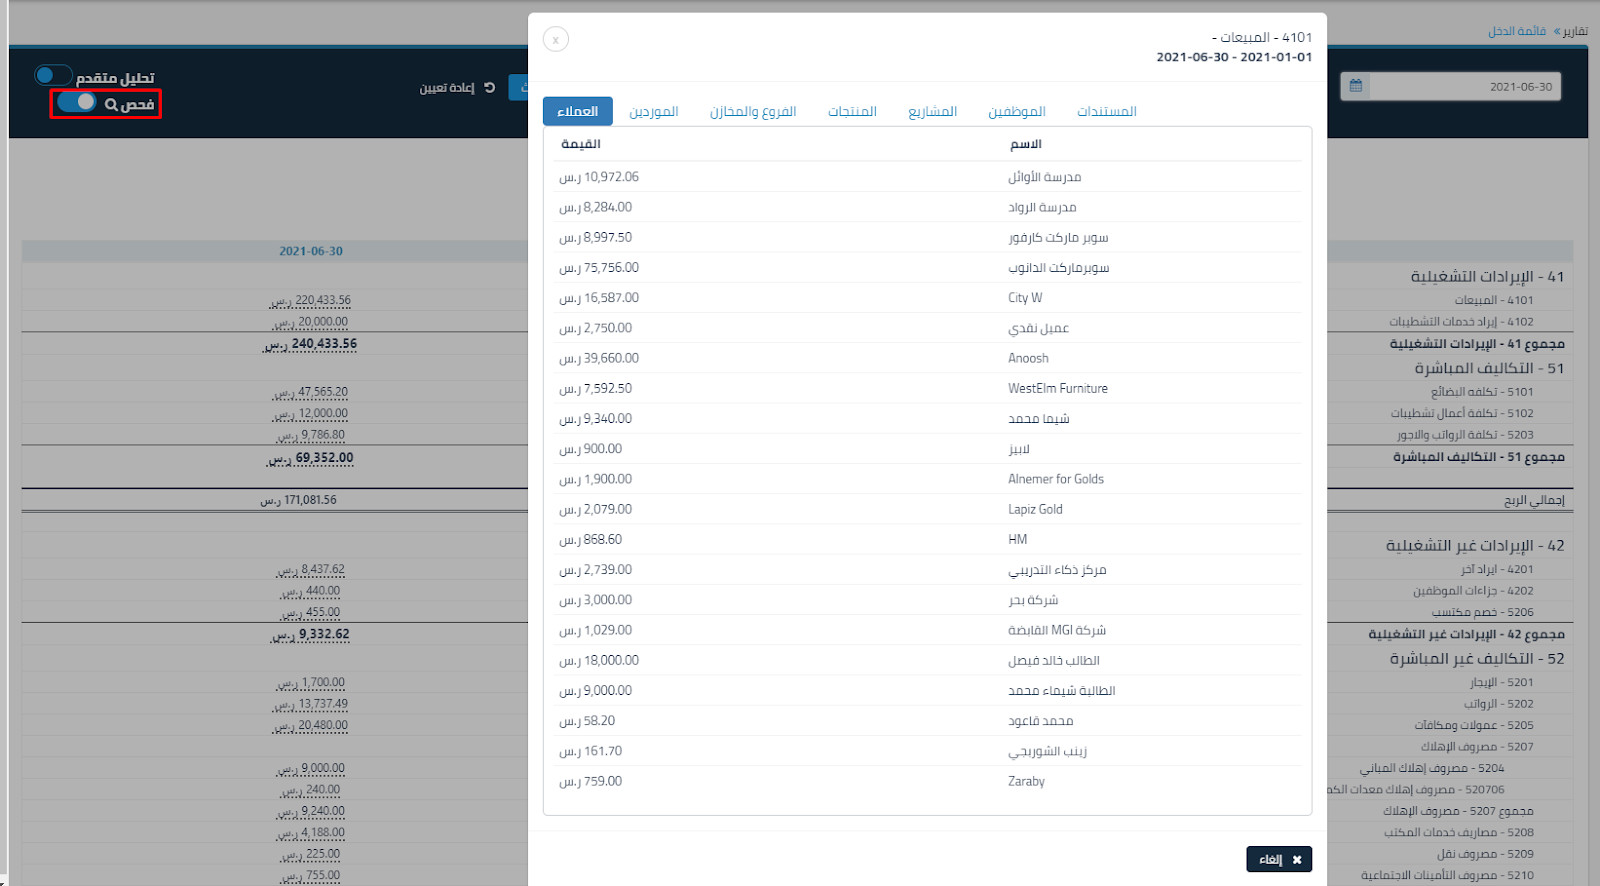Go to the المشاريع tab
The width and height of the screenshot is (1600, 886).
tap(932, 111)
